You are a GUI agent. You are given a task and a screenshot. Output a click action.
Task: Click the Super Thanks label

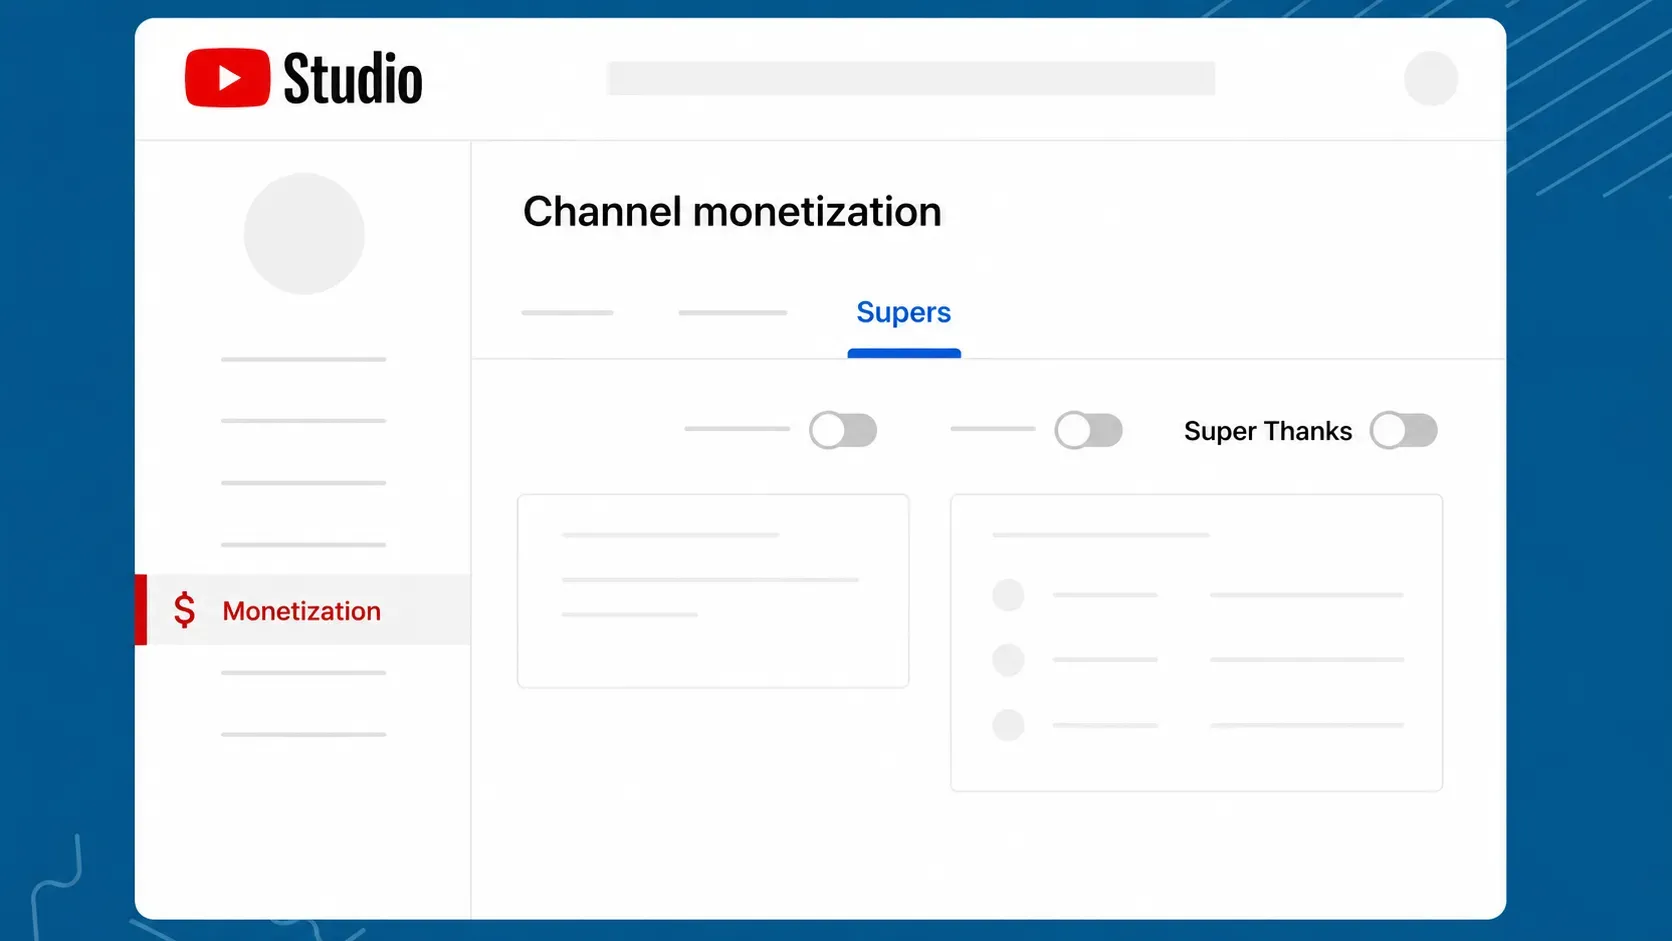1268,431
